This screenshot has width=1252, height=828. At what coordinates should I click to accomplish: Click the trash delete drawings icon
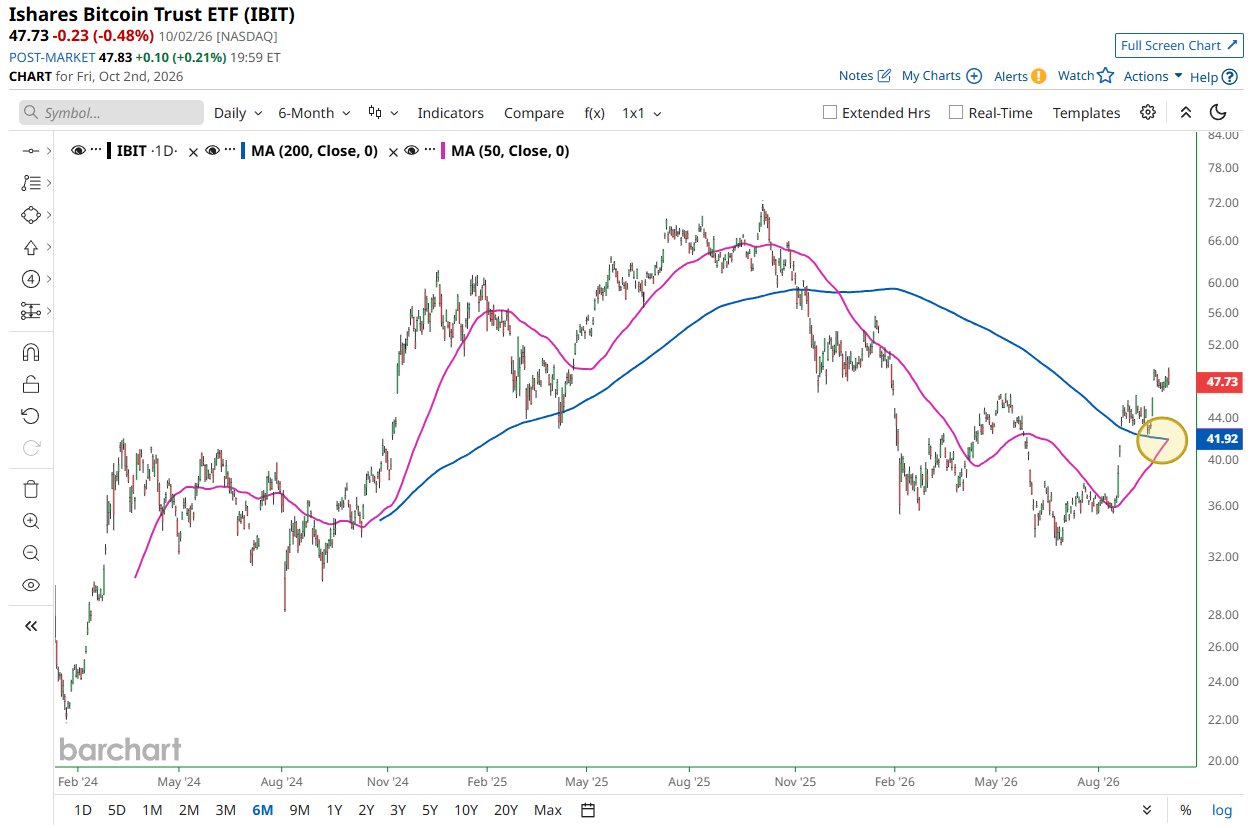point(30,489)
